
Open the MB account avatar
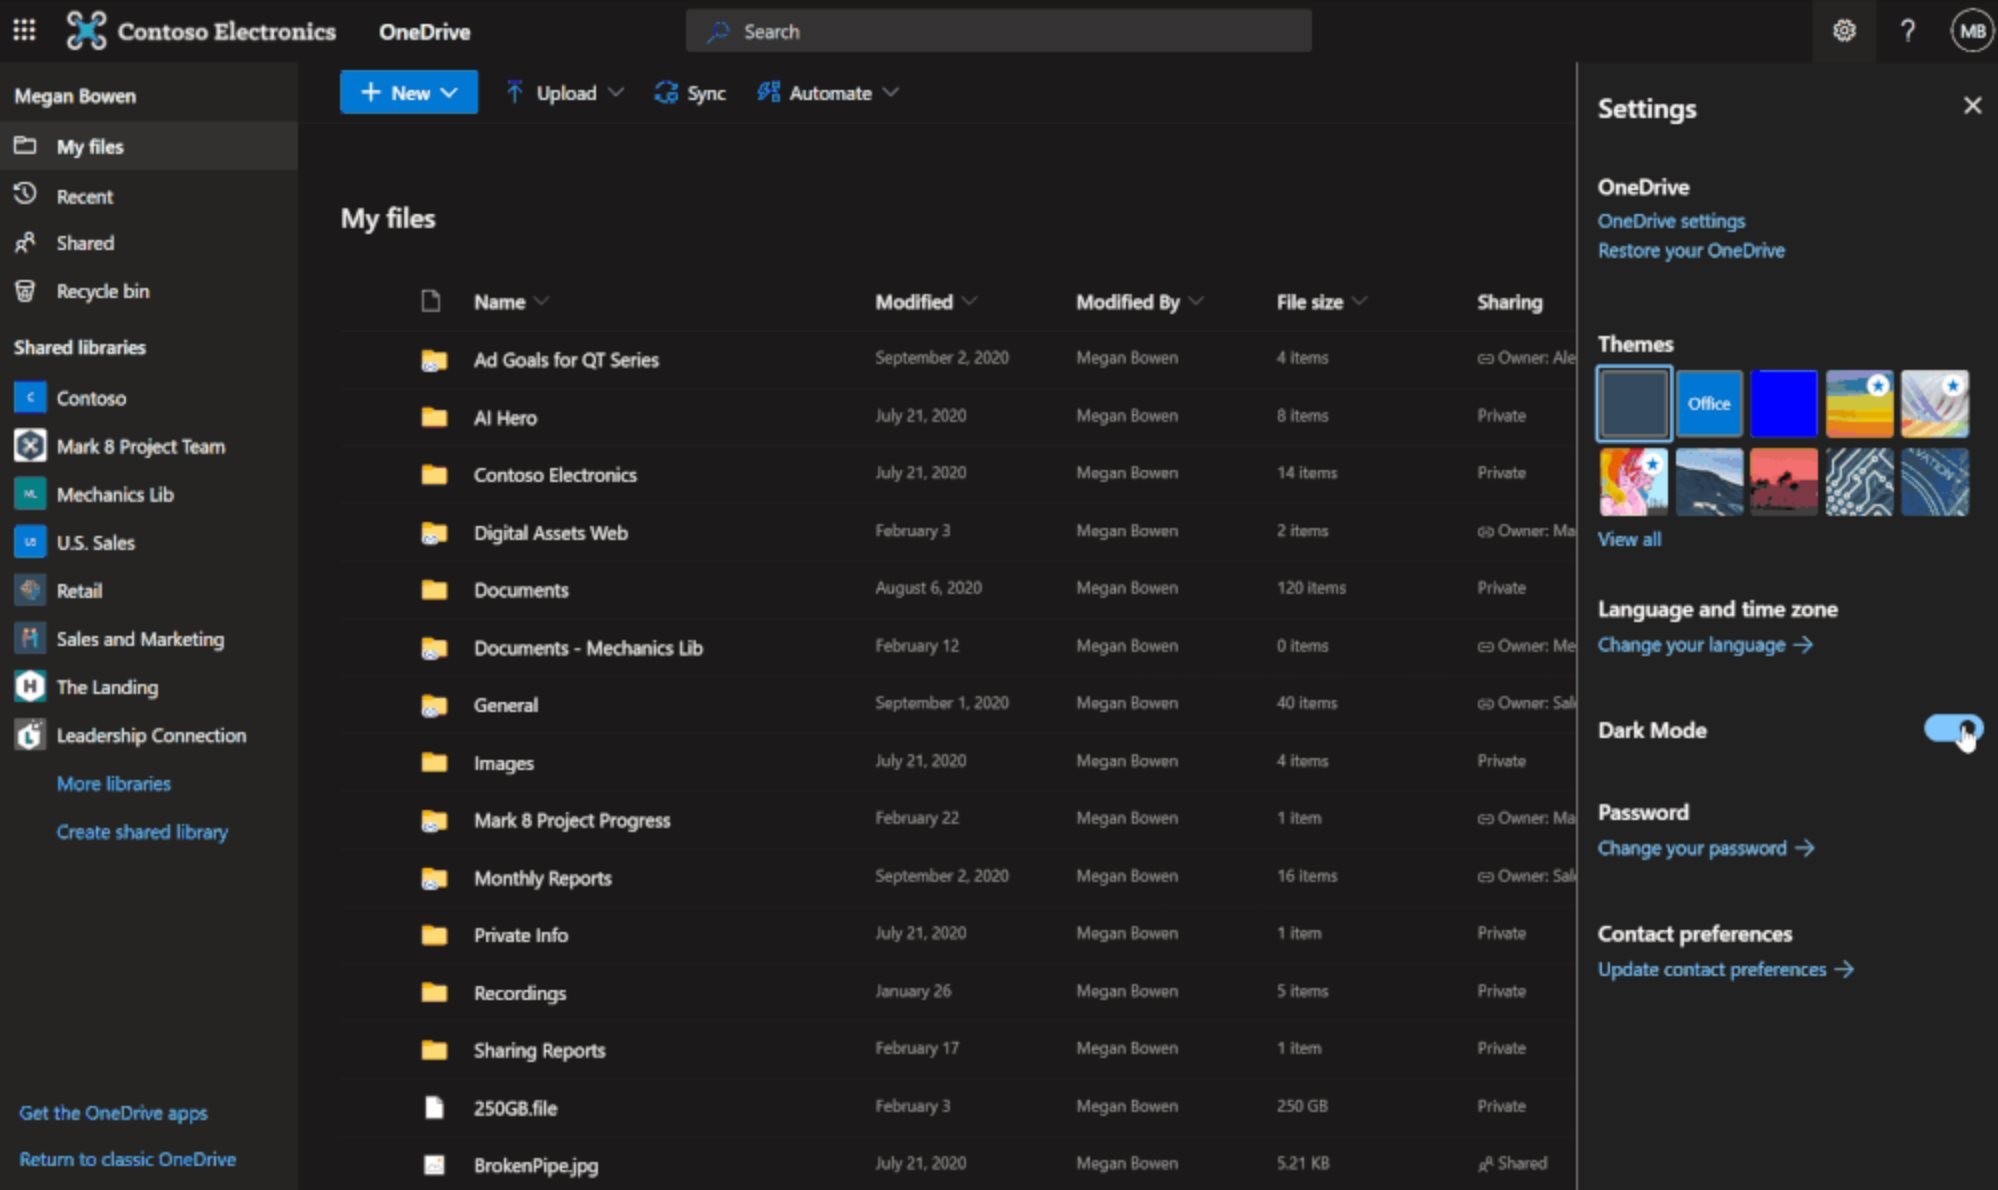click(1972, 31)
